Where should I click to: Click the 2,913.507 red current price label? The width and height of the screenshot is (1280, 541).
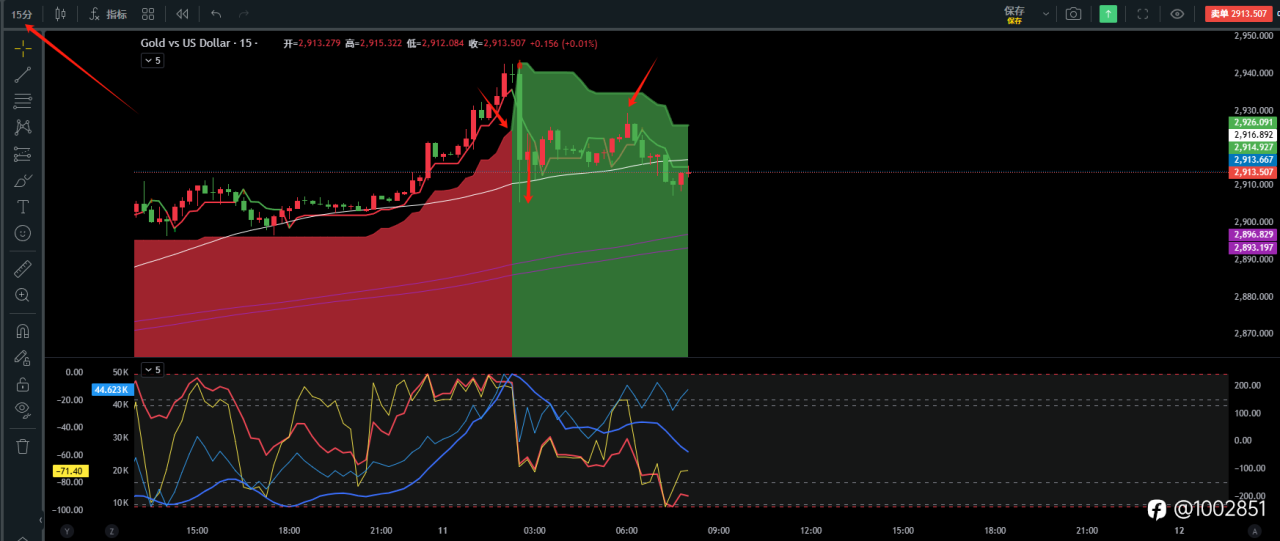tap(1251, 172)
